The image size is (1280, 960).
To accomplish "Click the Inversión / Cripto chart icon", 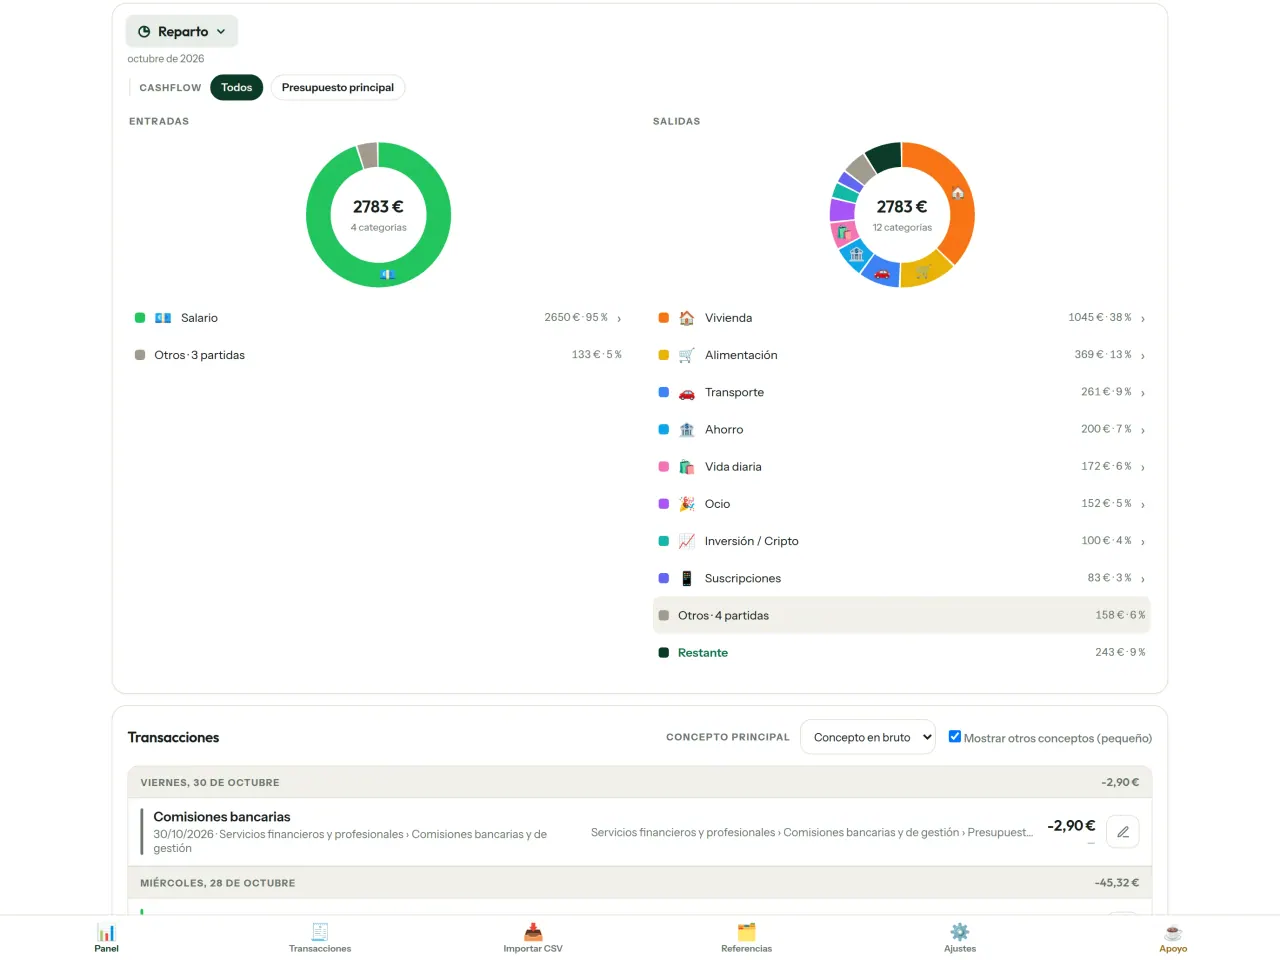I will point(687,541).
